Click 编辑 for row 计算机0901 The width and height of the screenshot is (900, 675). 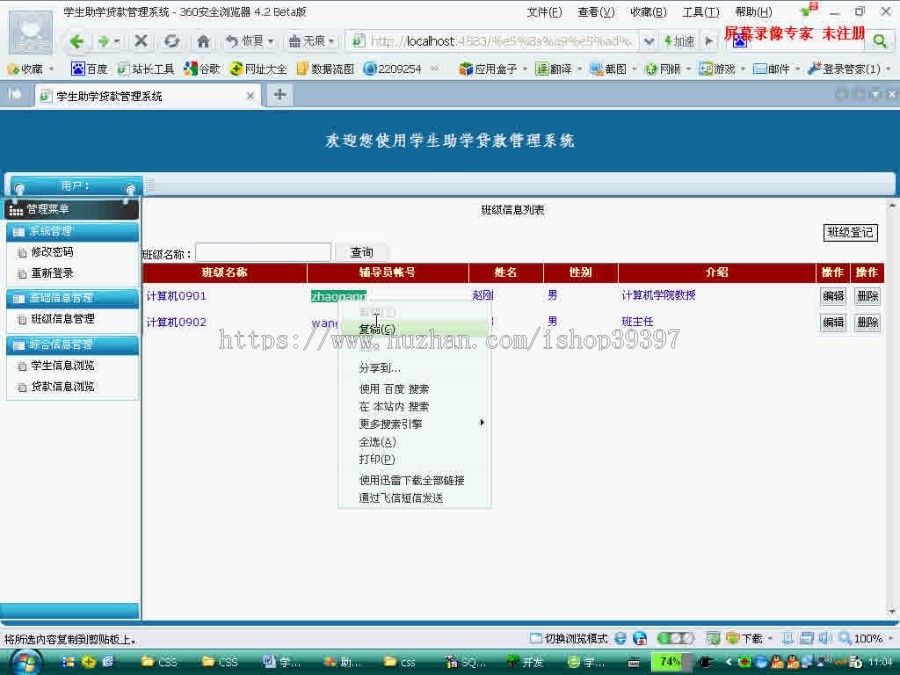point(833,296)
